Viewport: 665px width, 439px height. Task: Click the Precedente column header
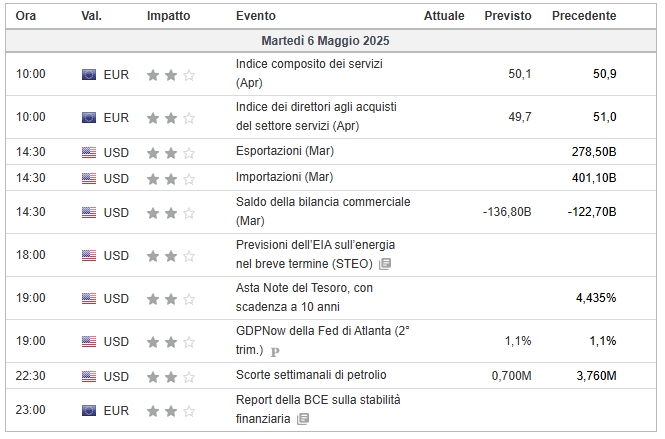[584, 16]
